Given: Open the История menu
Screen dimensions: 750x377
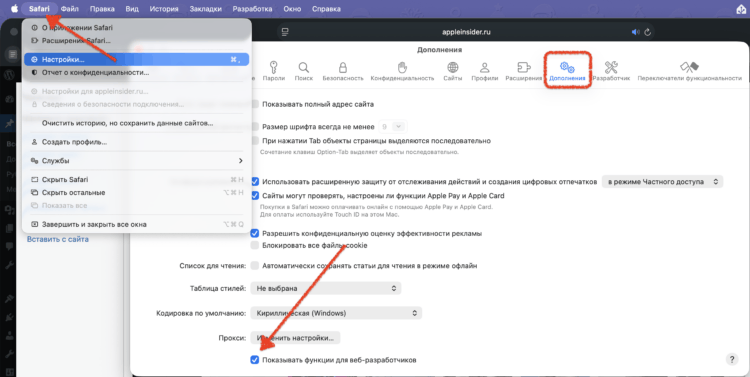Looking at the screenshot, I should 164,9.
